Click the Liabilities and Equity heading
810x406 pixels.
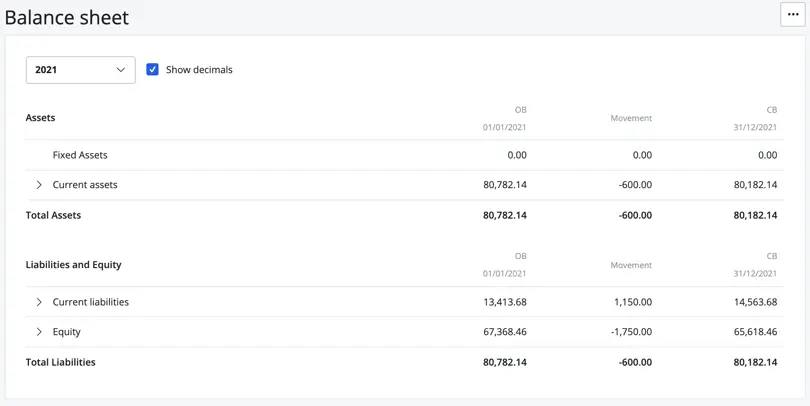[73, 265]
